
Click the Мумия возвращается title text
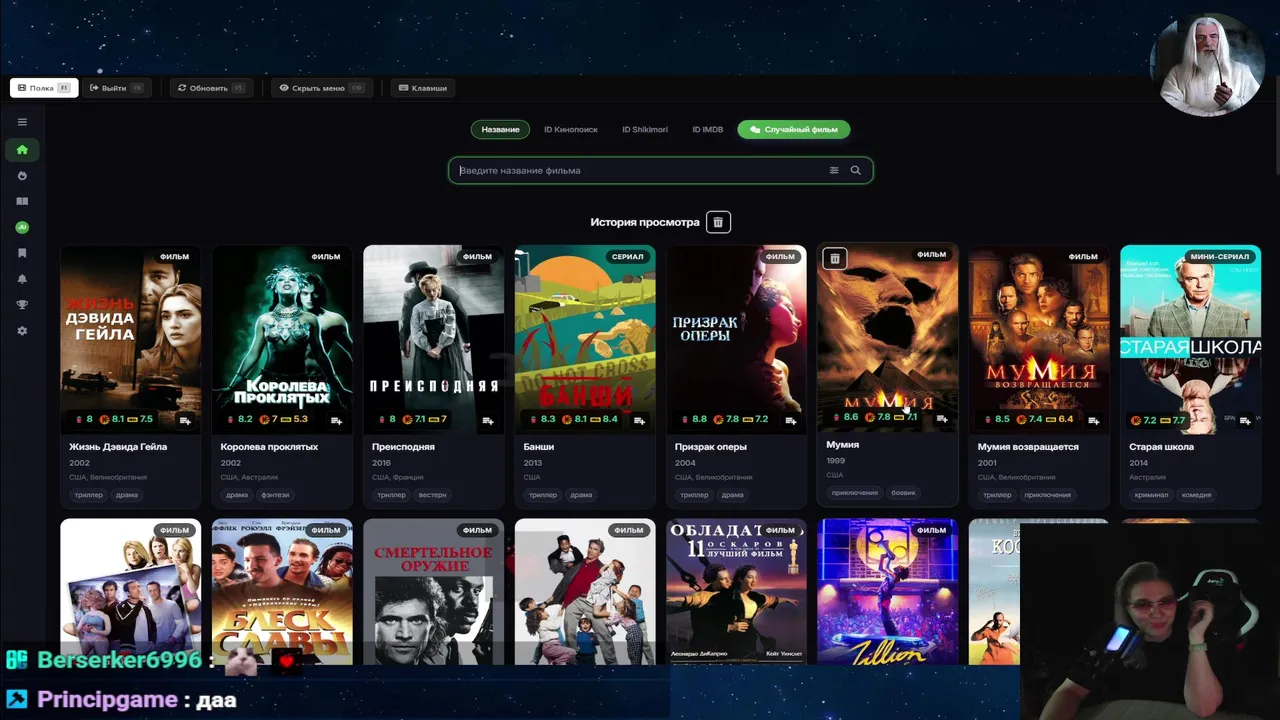[x=1028, y=447]
